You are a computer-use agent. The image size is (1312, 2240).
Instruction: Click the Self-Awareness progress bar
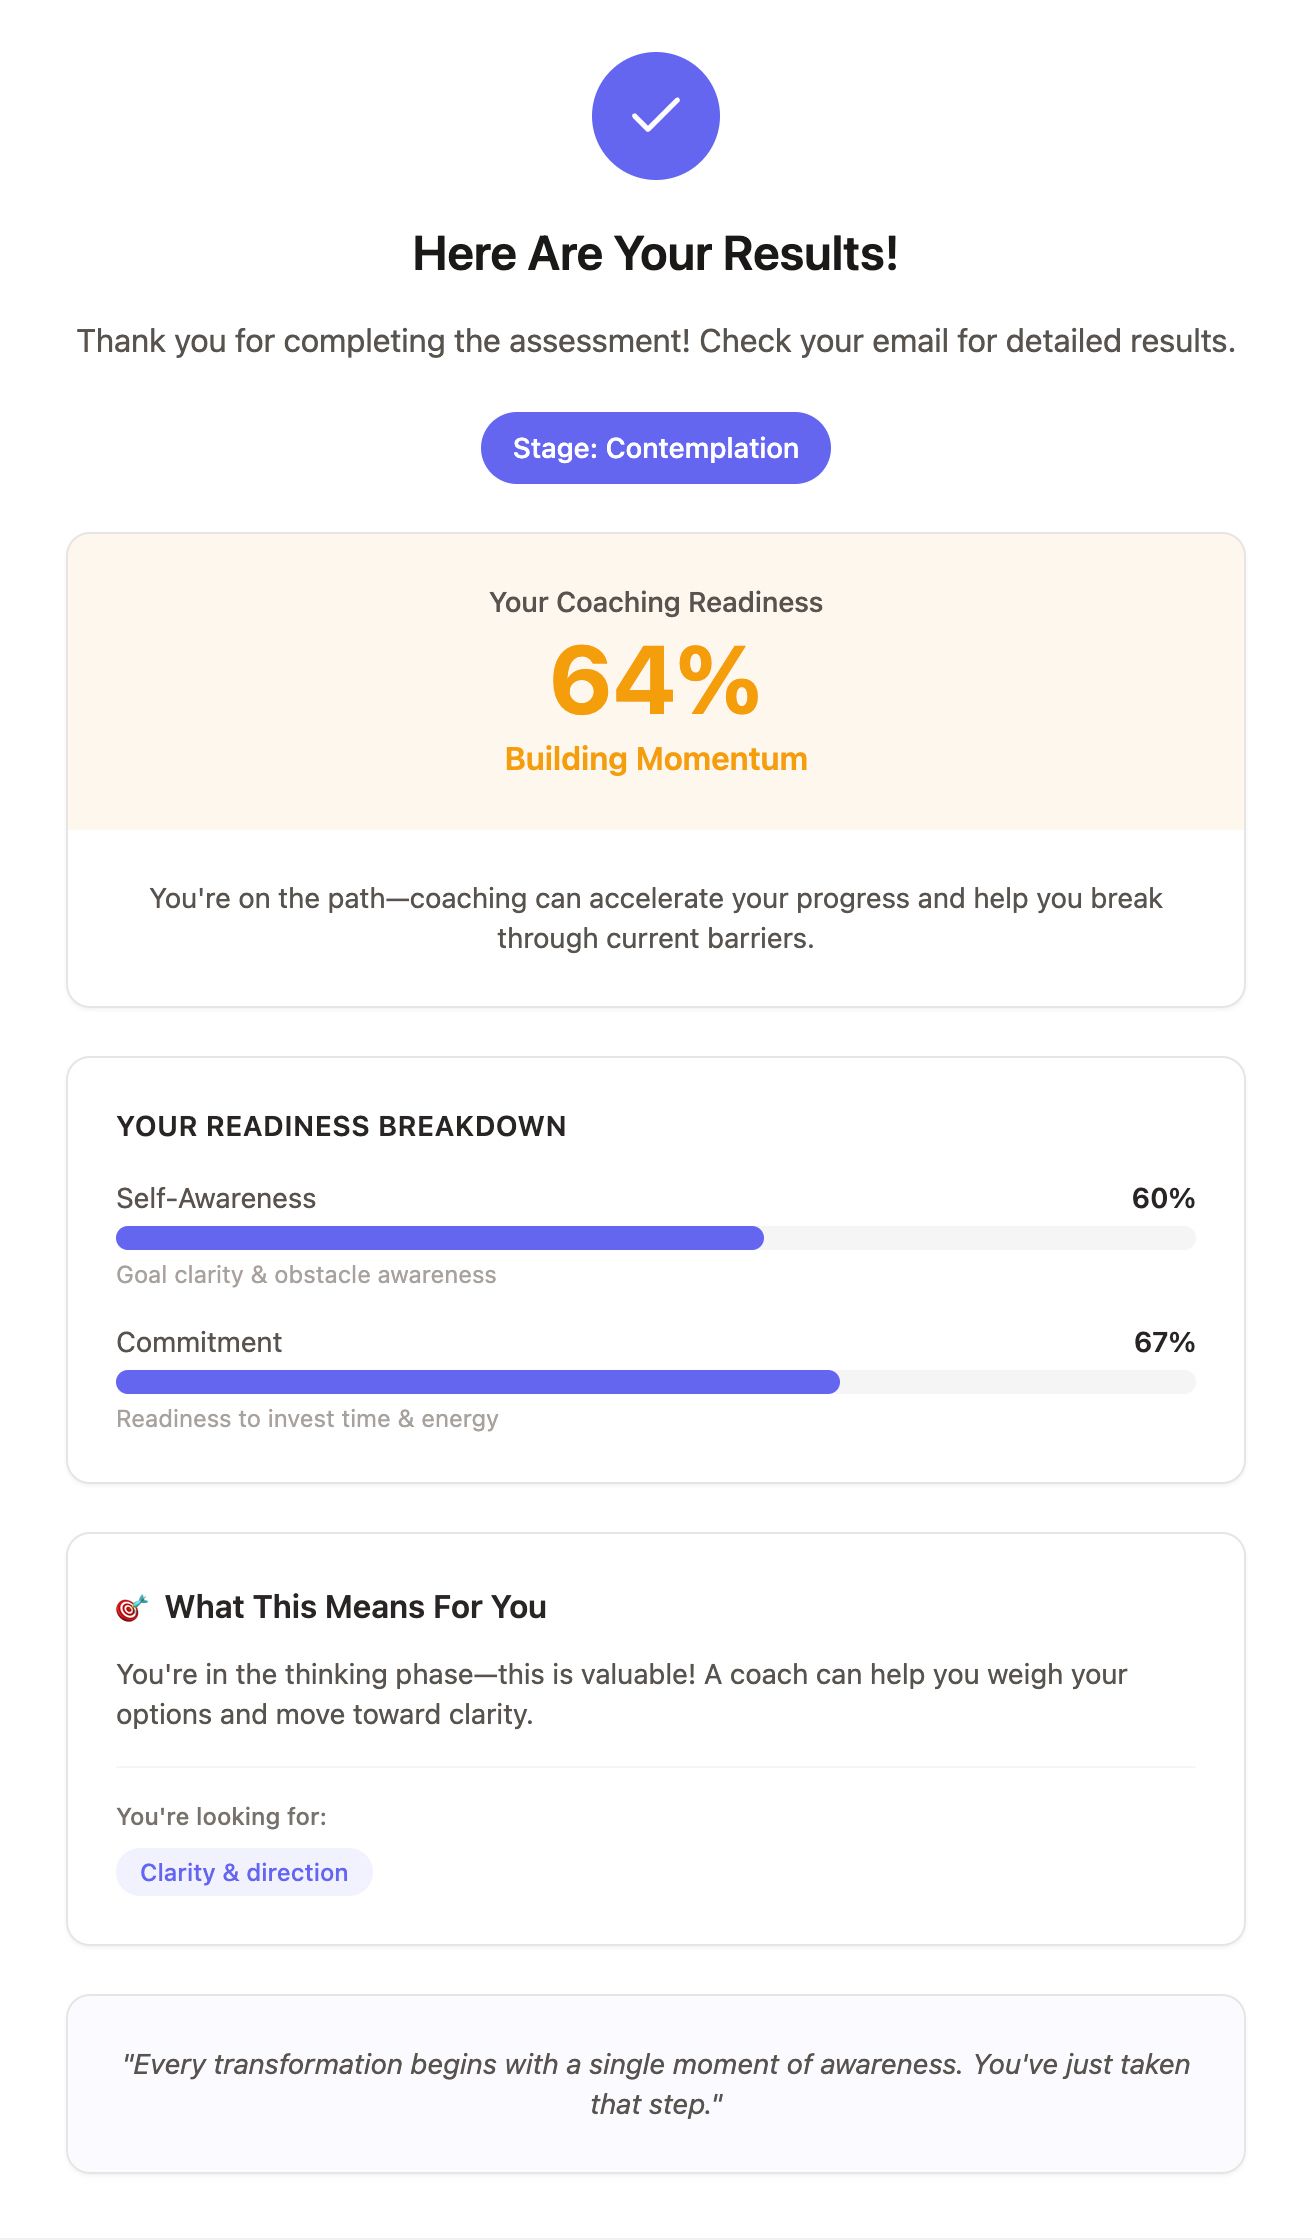click(x=656, y=1238)
